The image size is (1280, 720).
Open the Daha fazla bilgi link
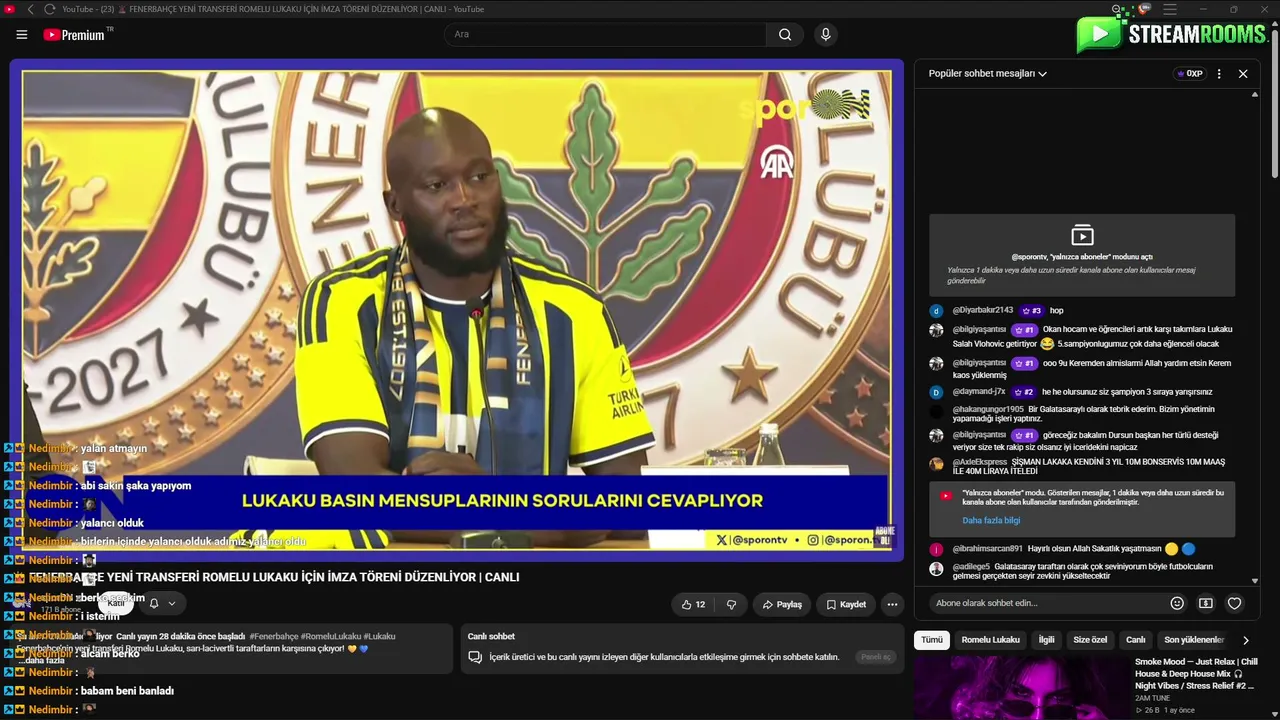(991, 521)
